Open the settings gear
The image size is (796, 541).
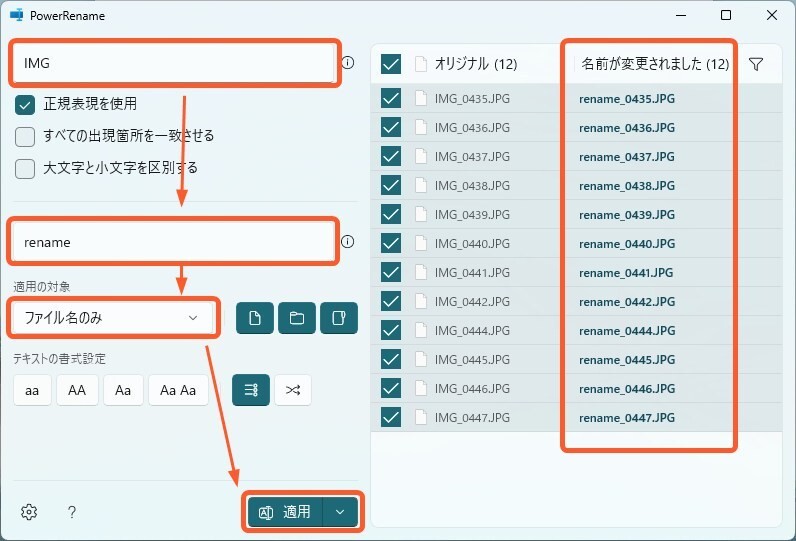(x=29, y=512)
